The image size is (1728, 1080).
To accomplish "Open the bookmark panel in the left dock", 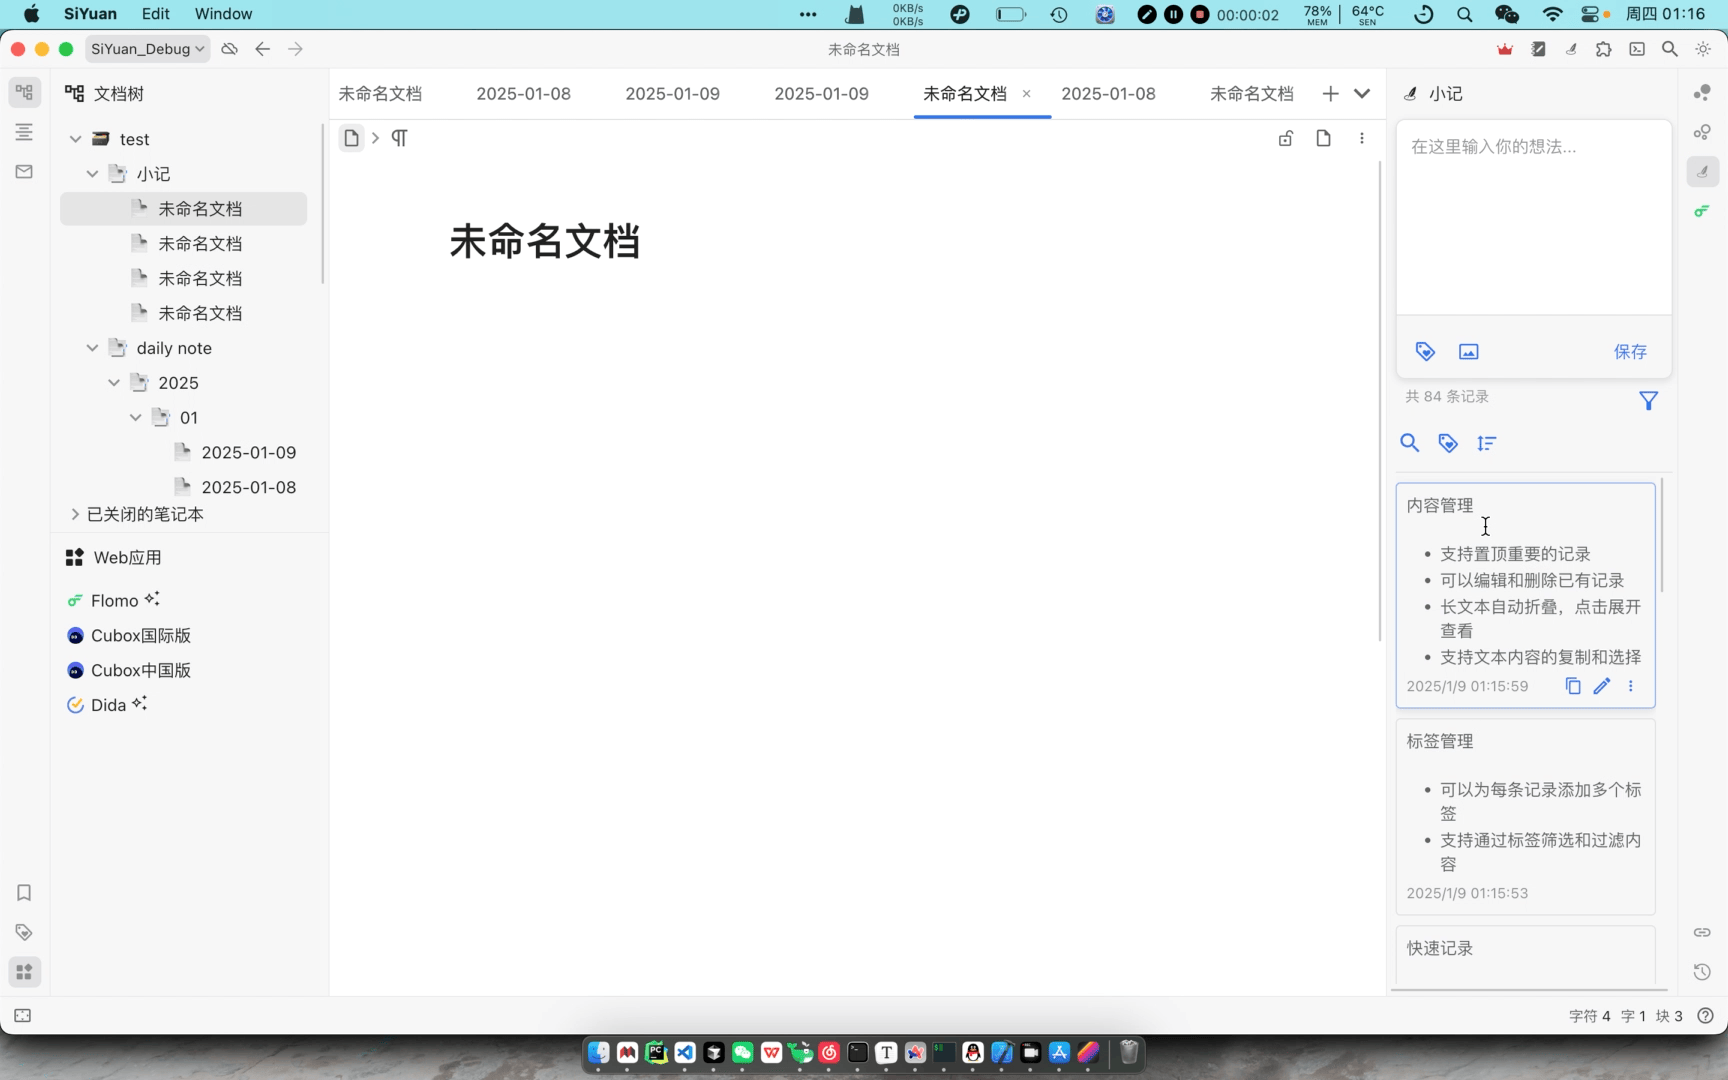I will 24,893.
